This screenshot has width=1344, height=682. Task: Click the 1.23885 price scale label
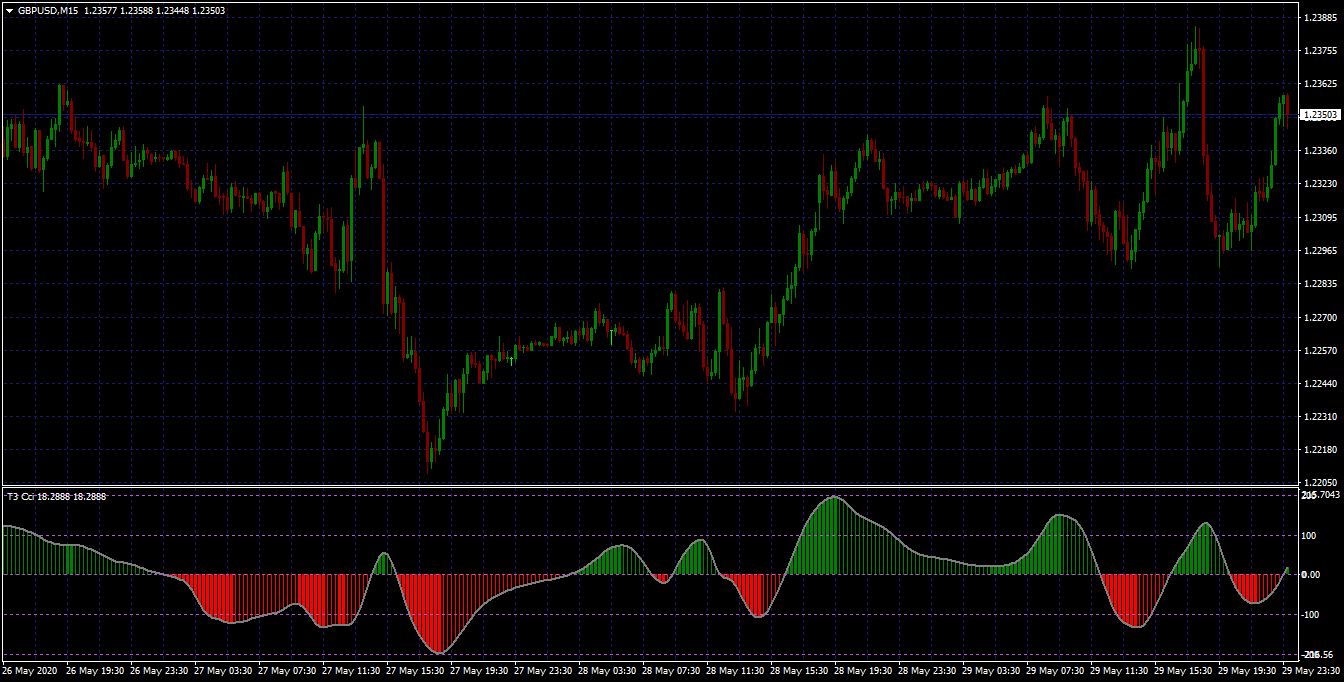pos(1319,17)
